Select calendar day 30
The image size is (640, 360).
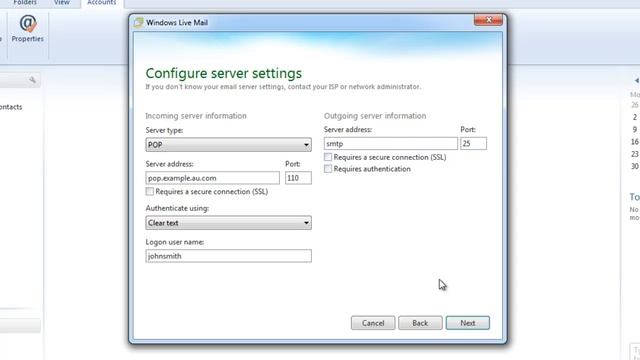[x=634, y=166]
